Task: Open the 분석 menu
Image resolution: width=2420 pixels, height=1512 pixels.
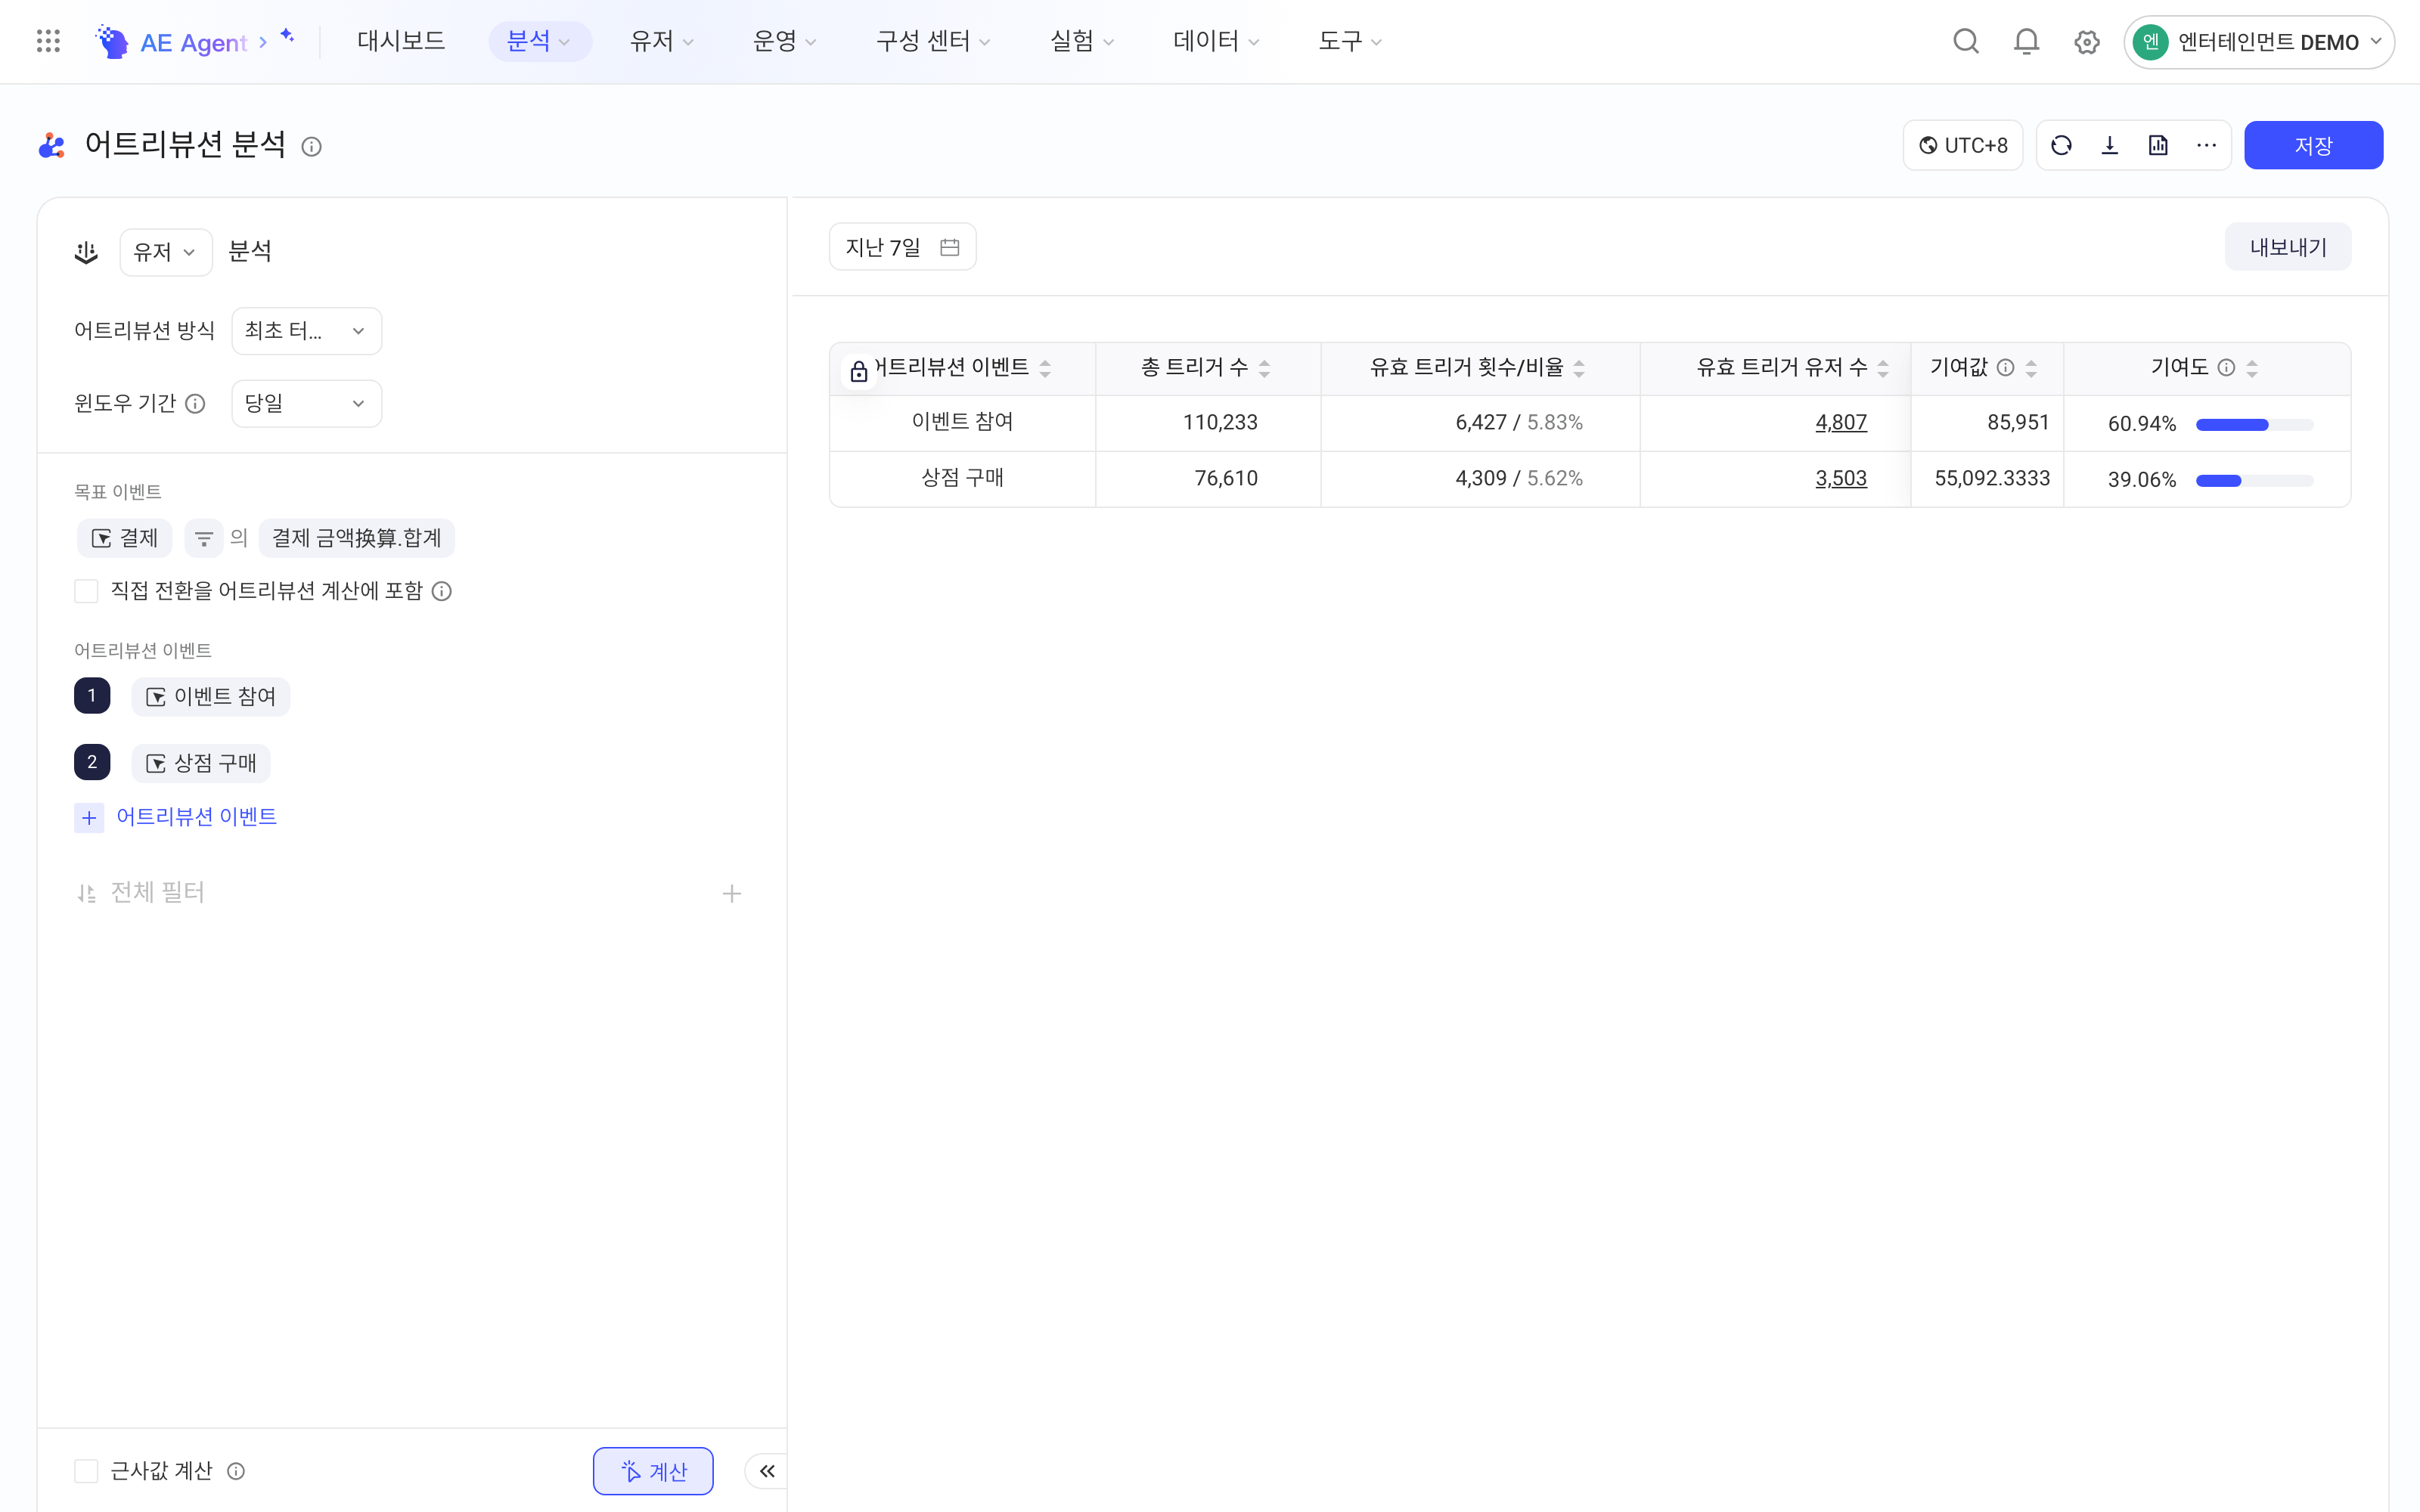Action: 539,41
